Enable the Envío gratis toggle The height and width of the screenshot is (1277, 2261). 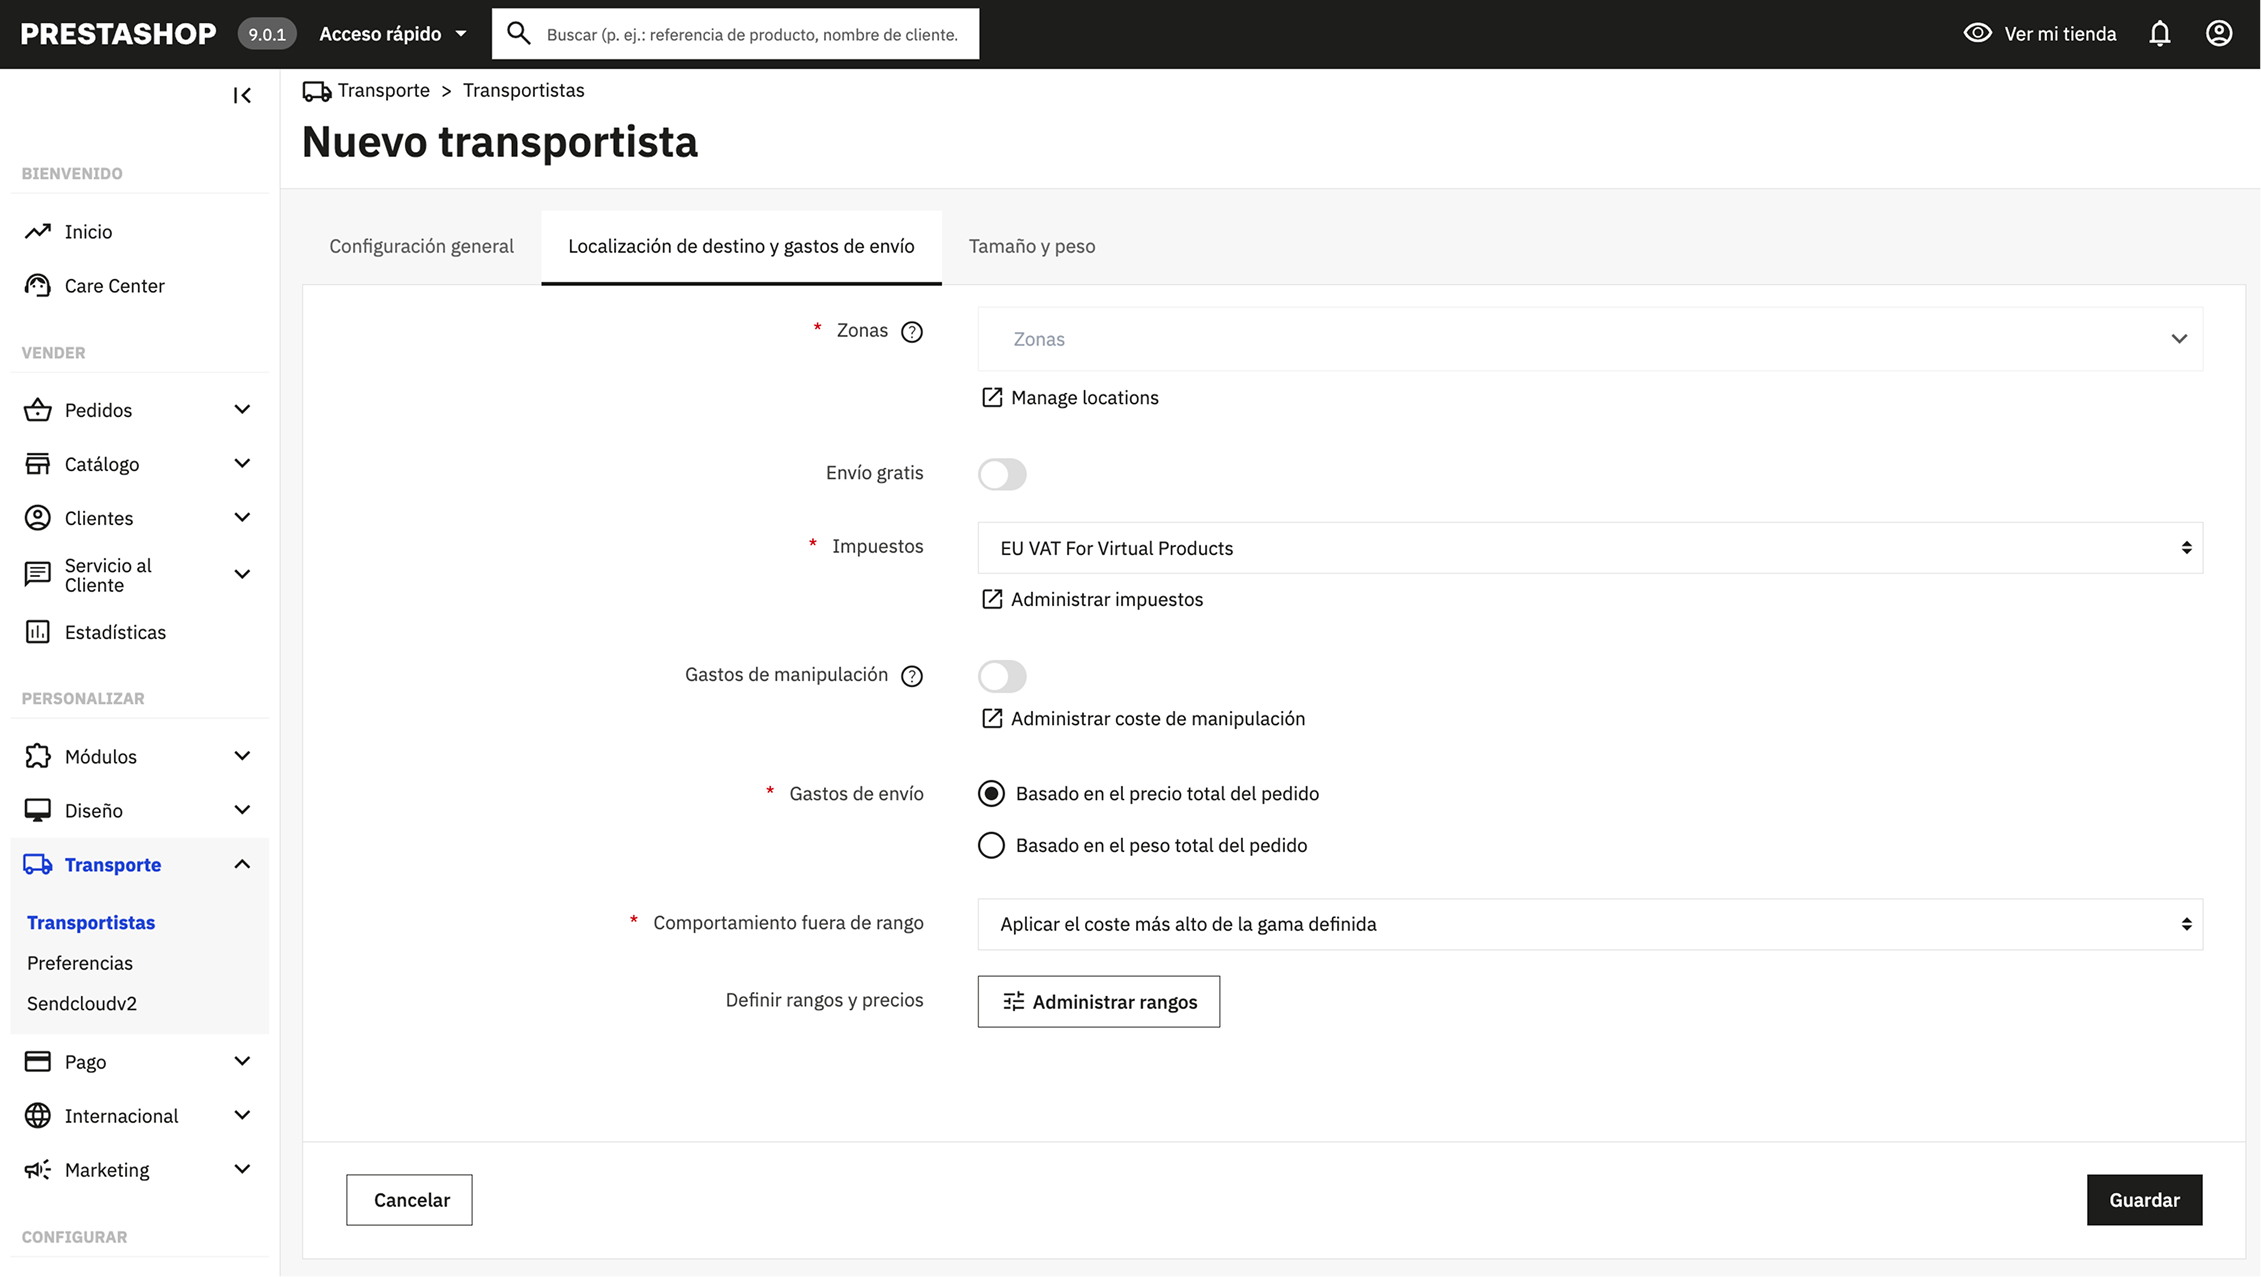pyautogui.click(x=1002, y=474)
